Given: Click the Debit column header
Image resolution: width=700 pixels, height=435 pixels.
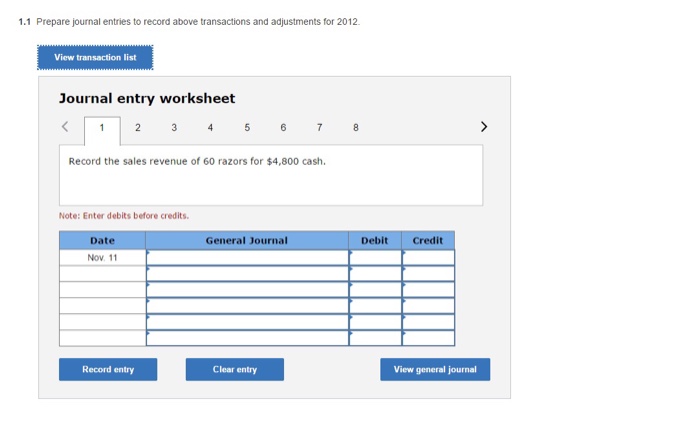Looking at the screenshot, I should [x=375, y=241].
